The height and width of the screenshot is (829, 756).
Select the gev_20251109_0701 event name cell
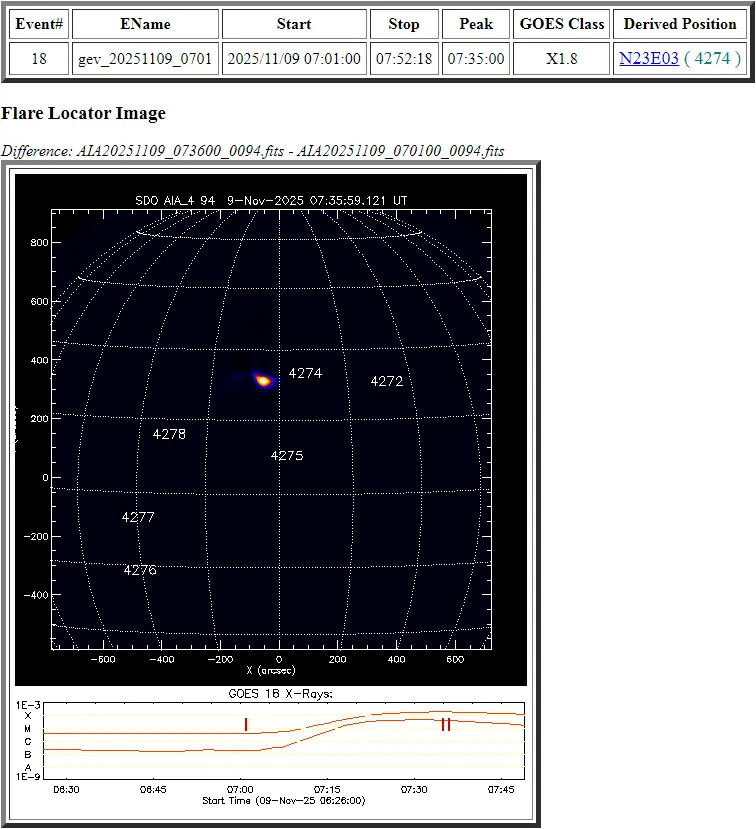145,59
